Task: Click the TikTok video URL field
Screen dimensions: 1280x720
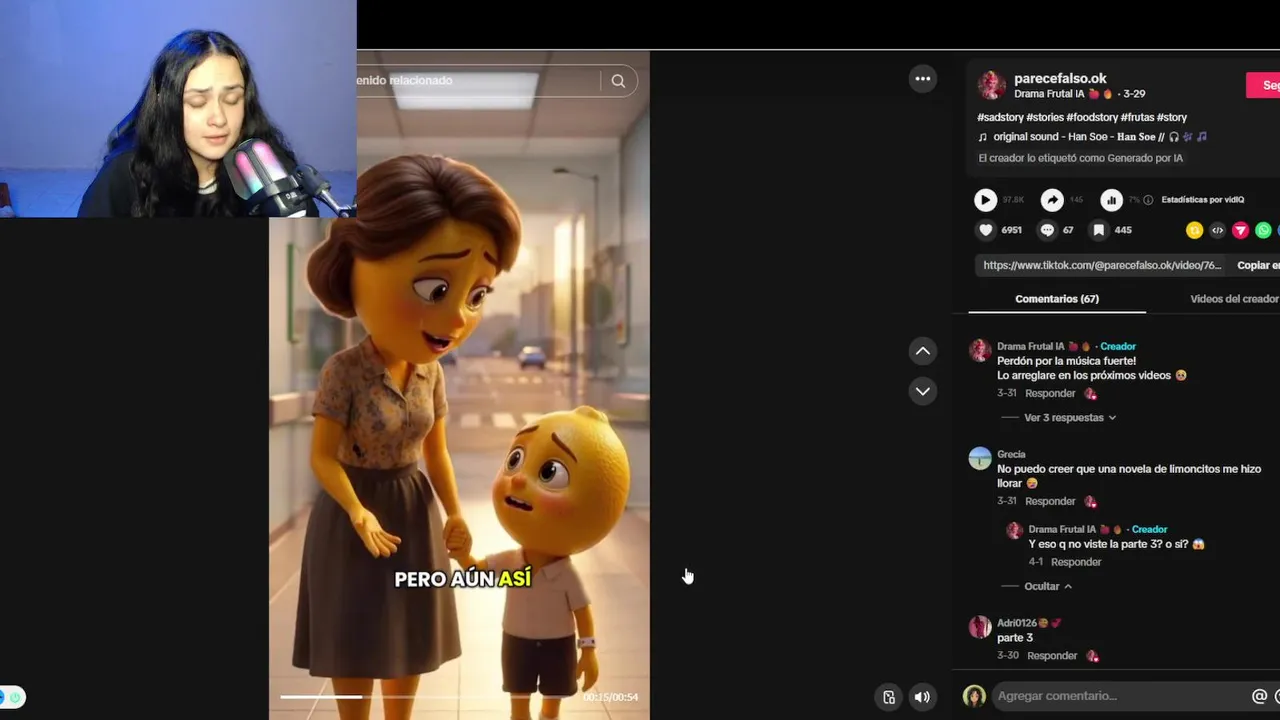Action: click(1102, 265)
